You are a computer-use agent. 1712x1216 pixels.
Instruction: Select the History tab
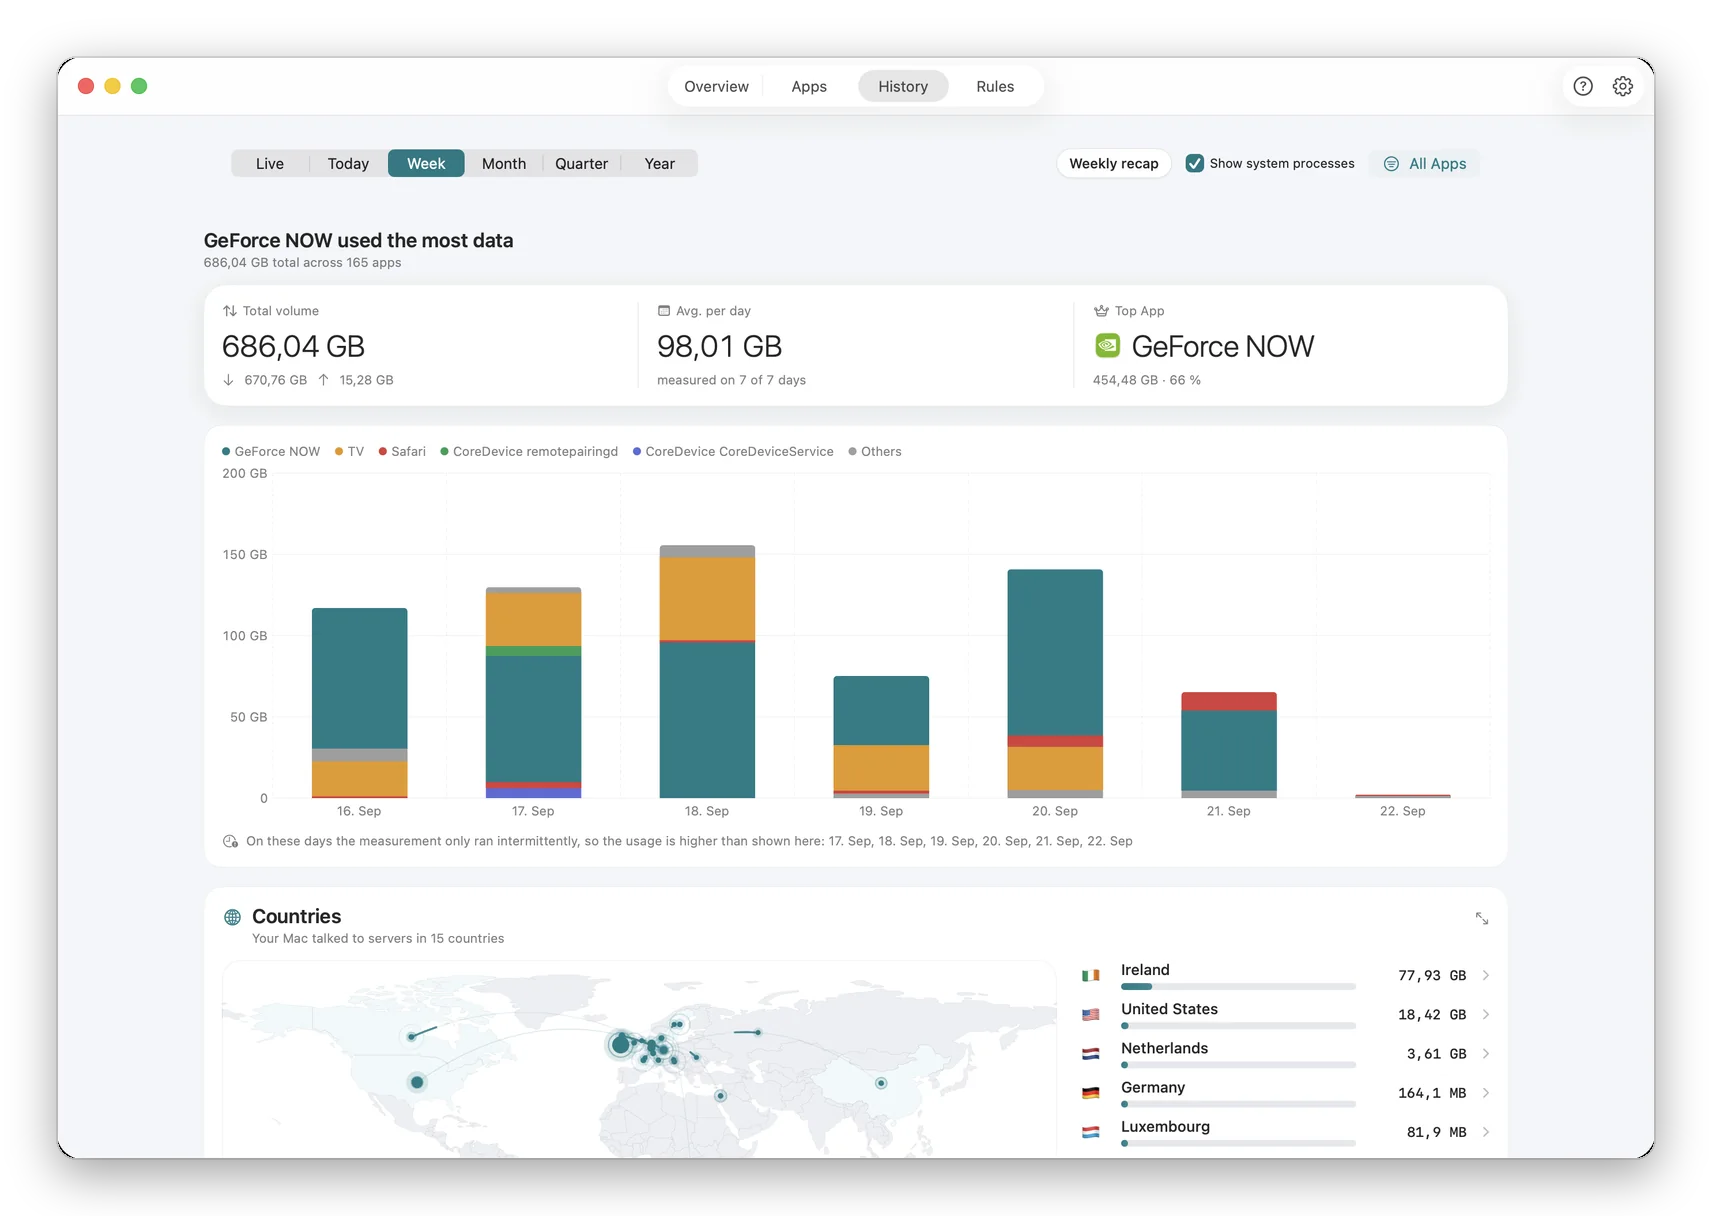point(903,87)
